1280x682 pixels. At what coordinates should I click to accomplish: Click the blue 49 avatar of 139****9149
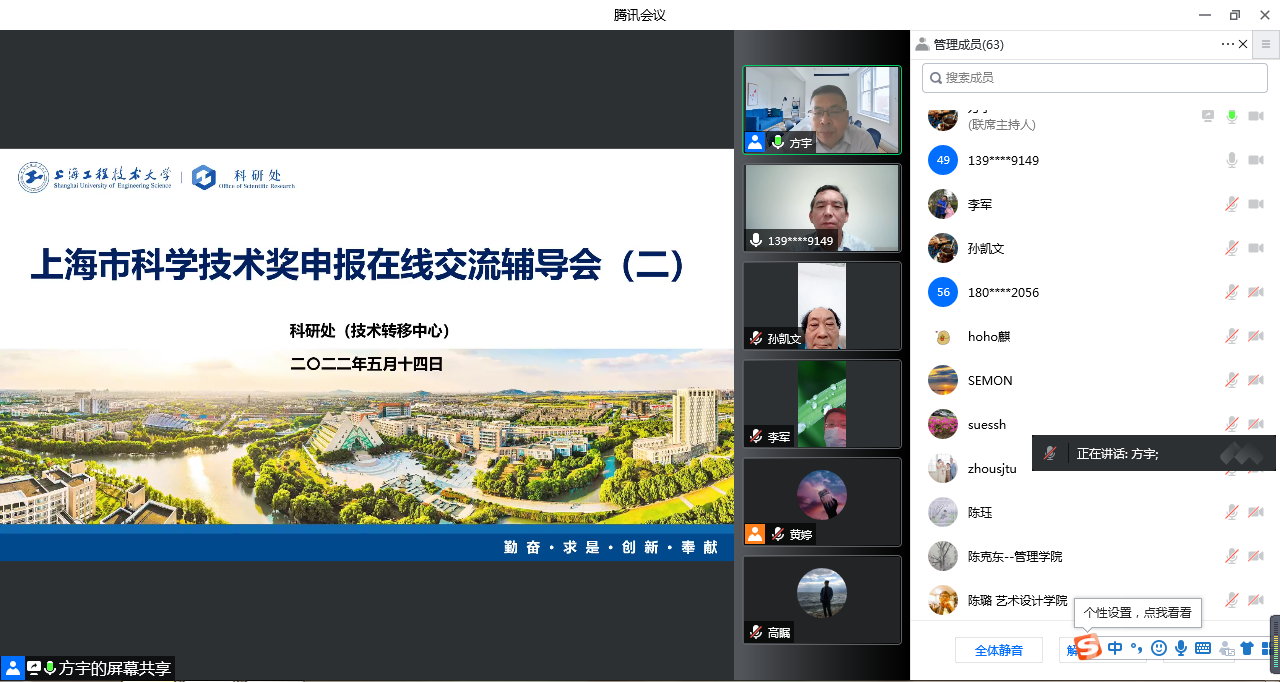tap(943, 160)
